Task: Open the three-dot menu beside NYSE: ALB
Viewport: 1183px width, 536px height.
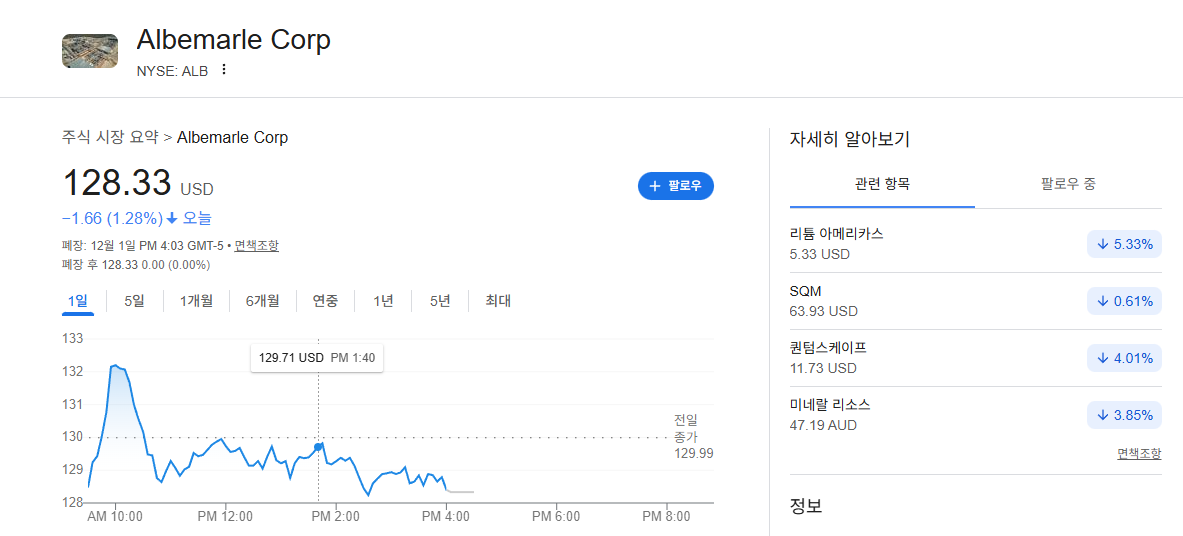Action: point(223,70)
